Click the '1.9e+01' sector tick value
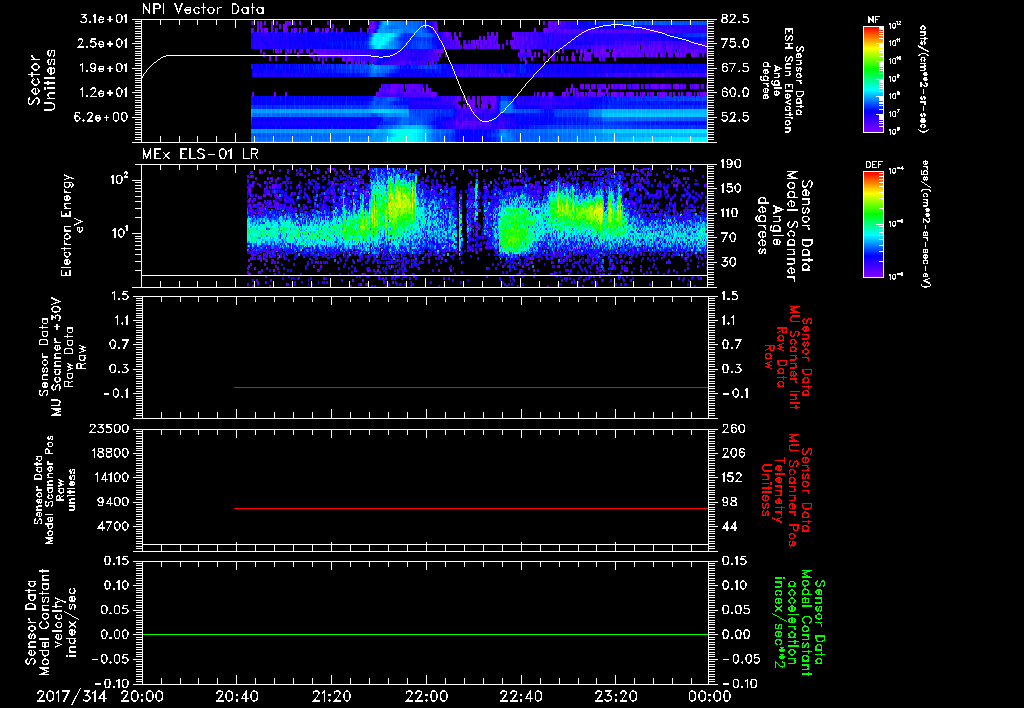This screenshot has height=708, width=1024. [104, 68]
